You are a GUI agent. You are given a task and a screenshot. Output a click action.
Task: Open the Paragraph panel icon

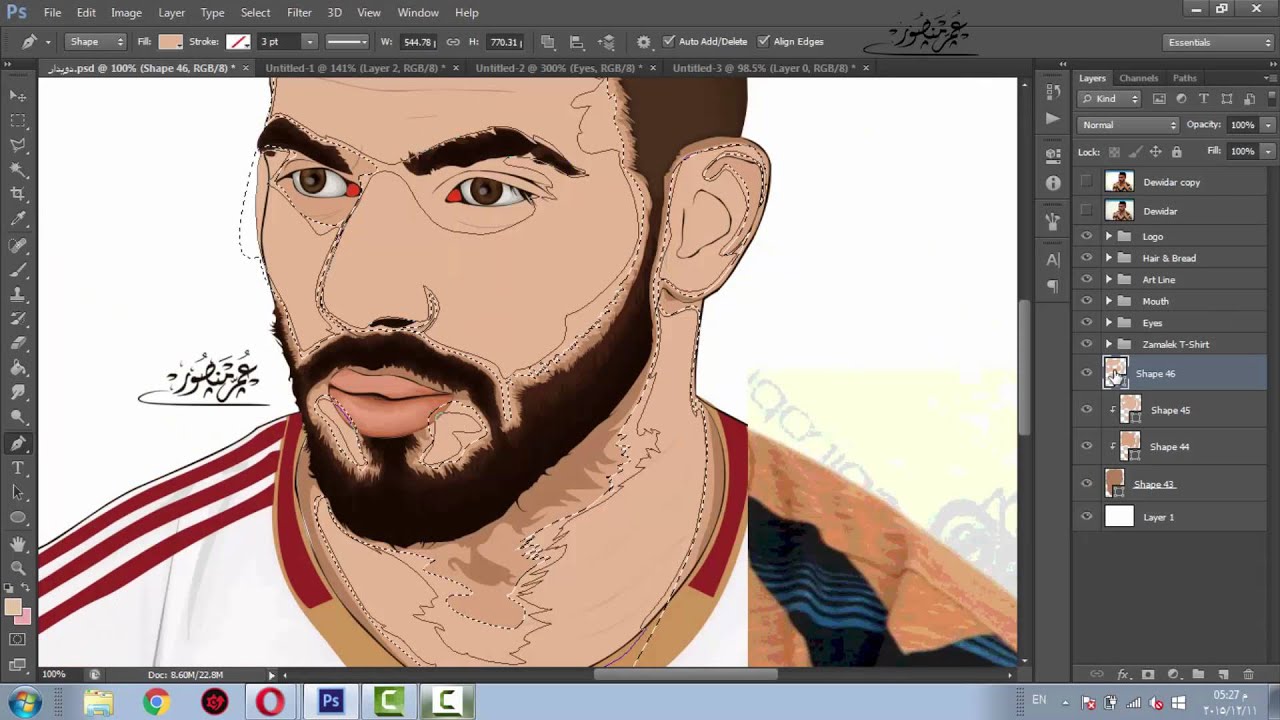pyautogui.click(x=1052, y=286)
